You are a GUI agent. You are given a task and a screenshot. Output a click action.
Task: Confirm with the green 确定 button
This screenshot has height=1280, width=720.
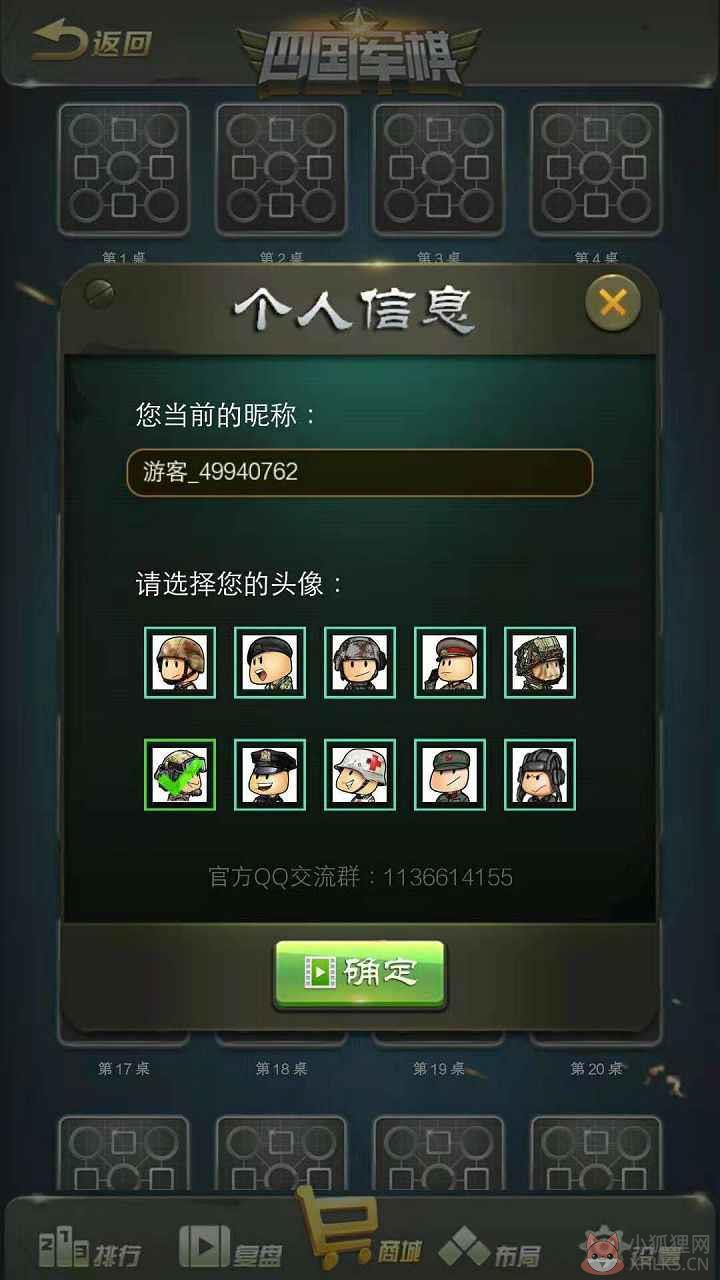coord(360,973)
